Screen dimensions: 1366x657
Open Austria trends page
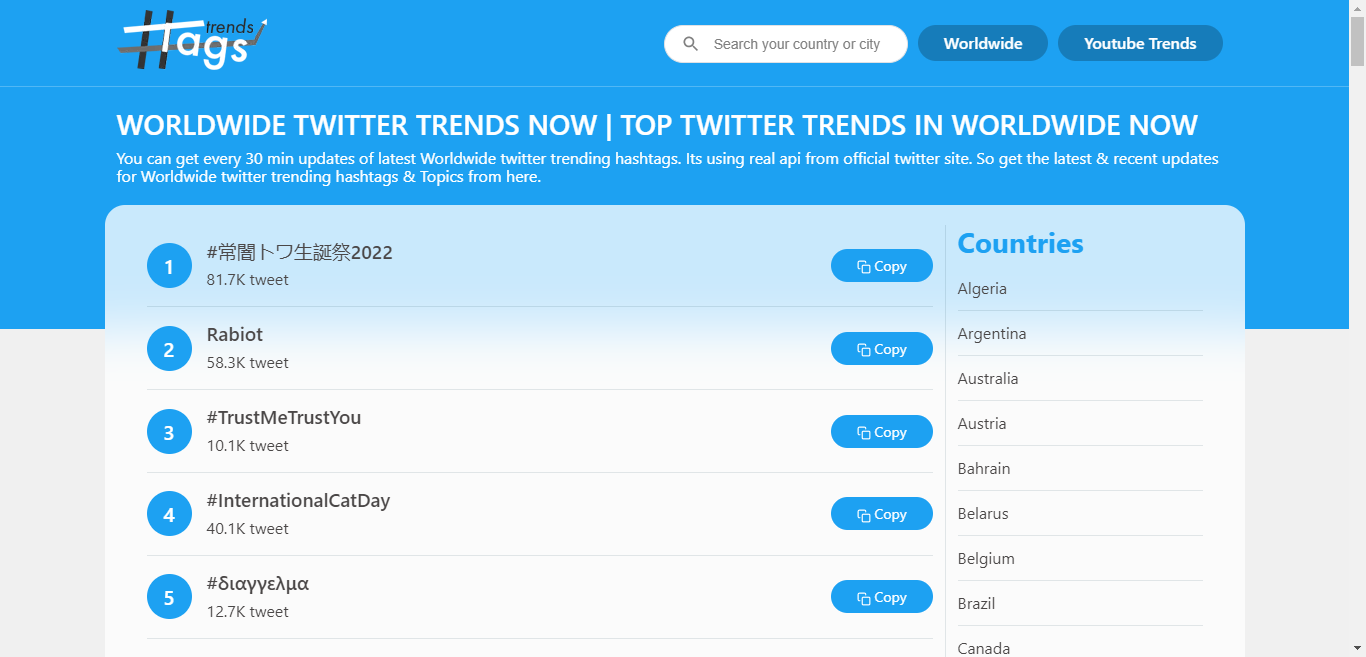981,423
